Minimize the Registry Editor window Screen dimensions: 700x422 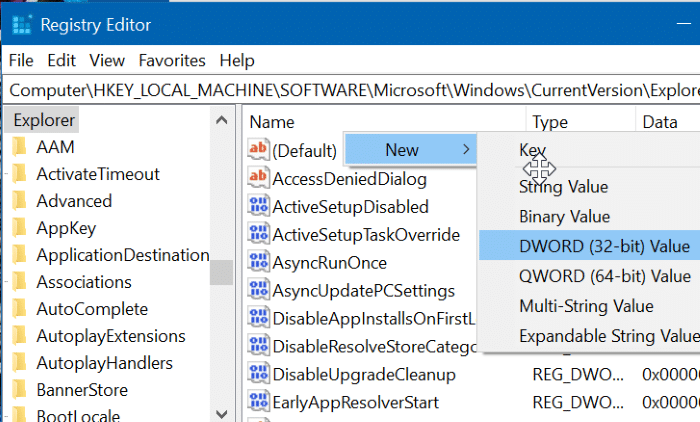pos(683,23)
